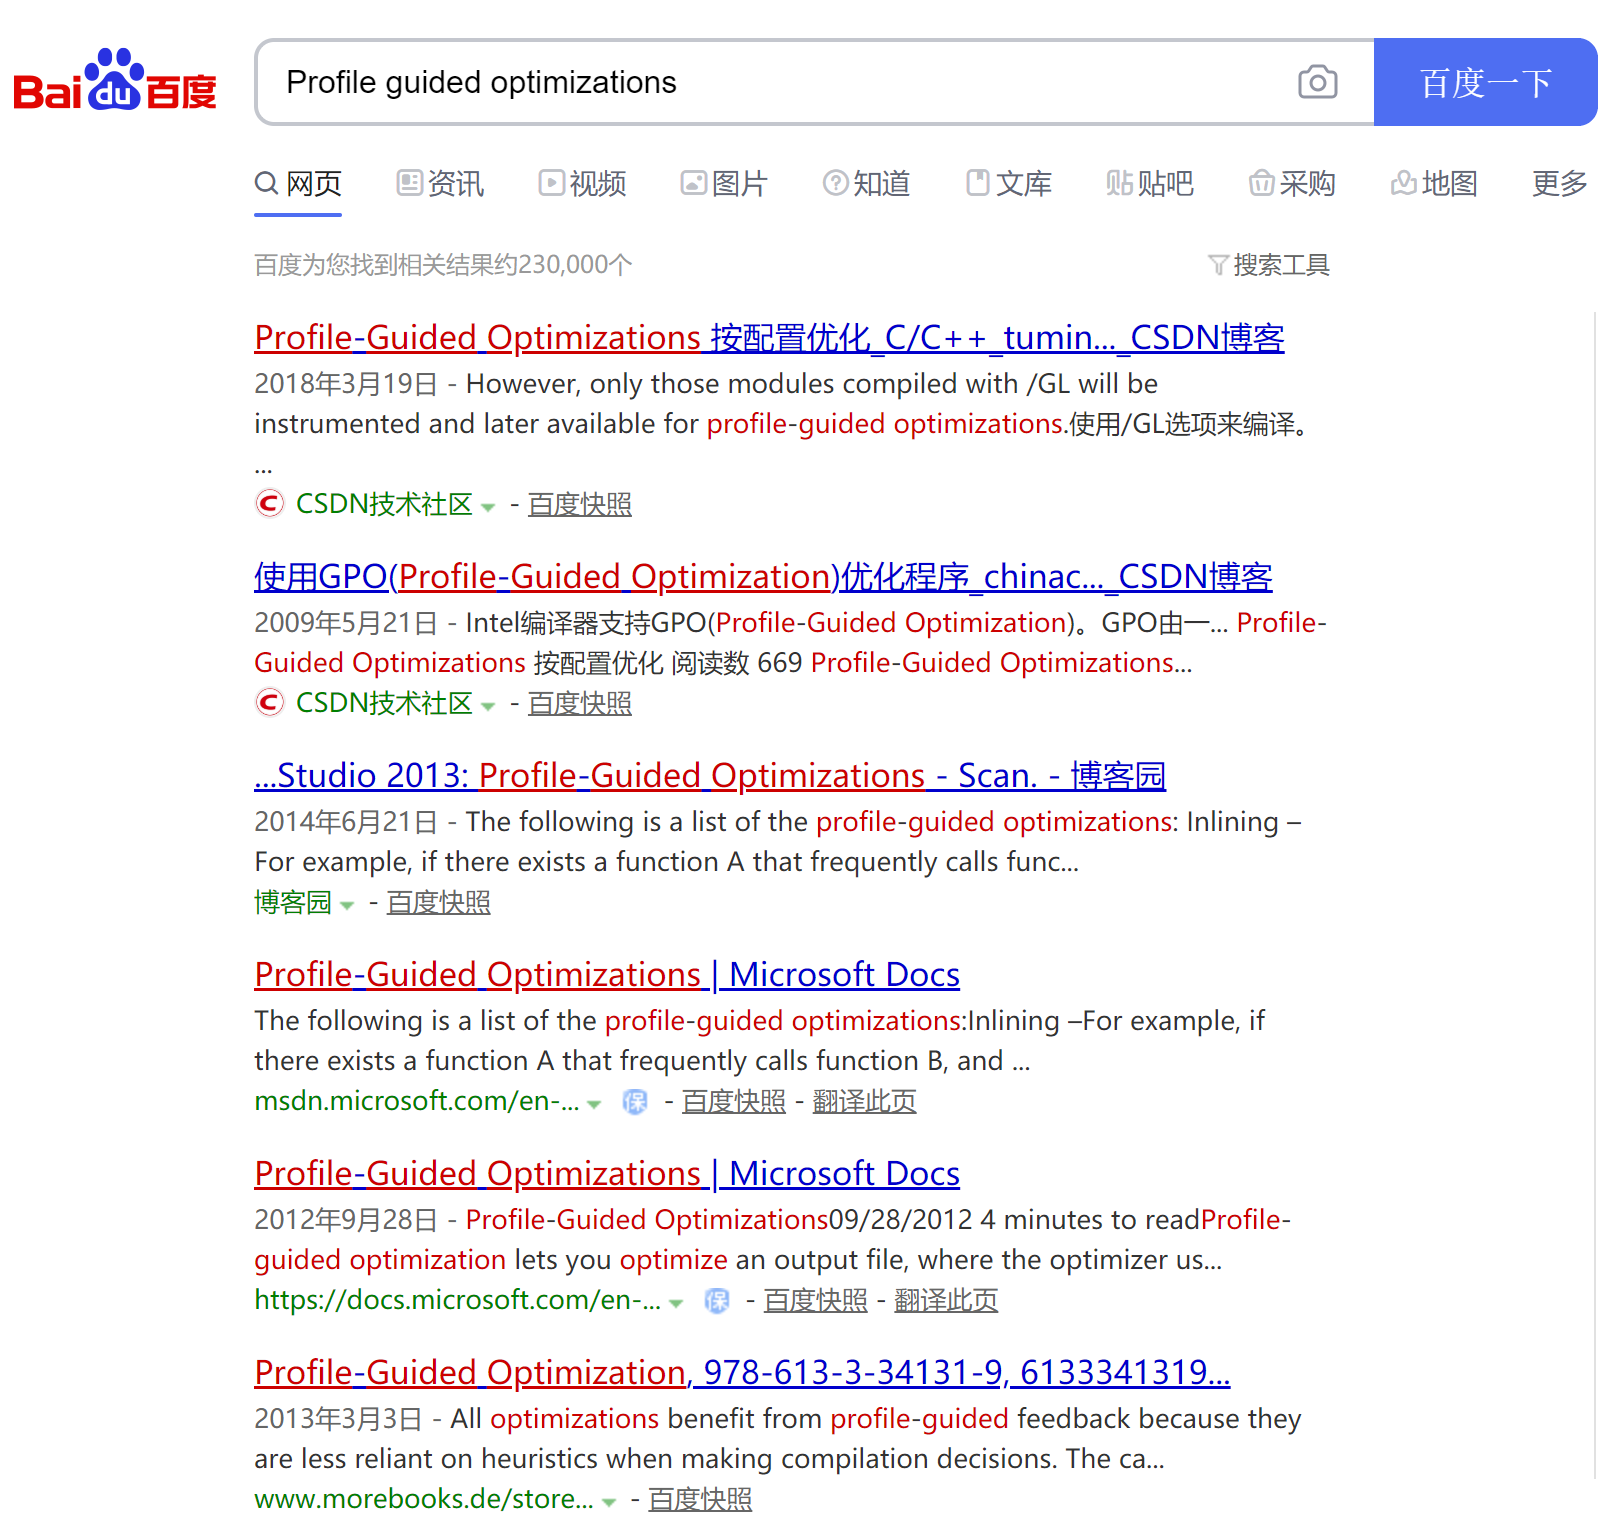Open Studio 2013 Profile-Guided Optimizations 博客园 result

pos(710,776)
